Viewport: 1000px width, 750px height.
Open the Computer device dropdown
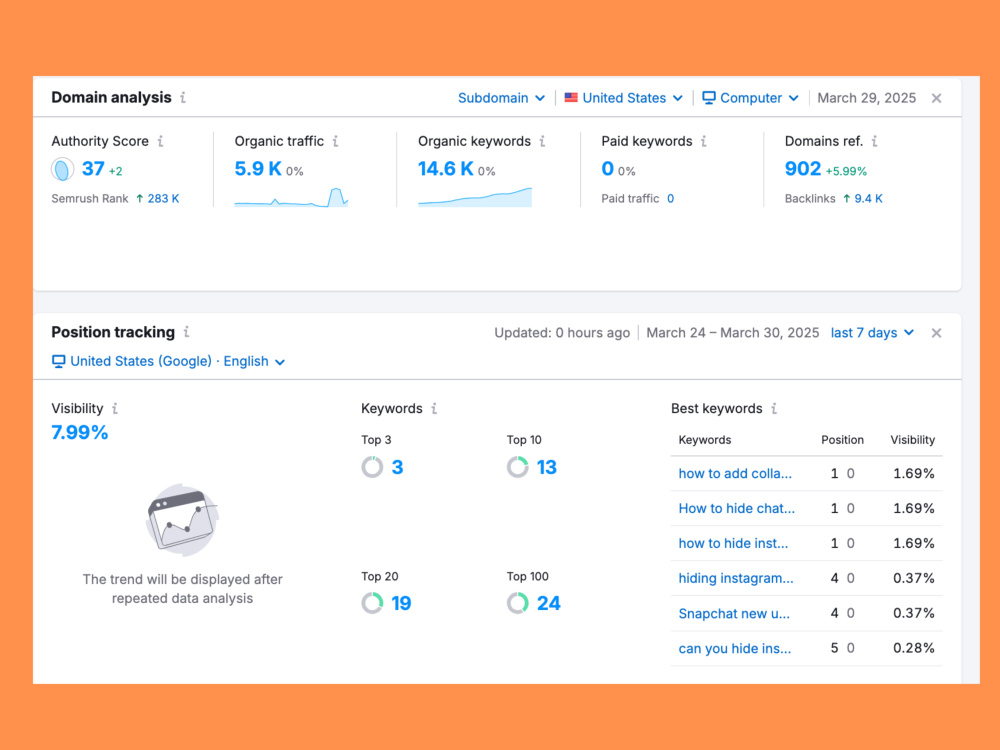click(x=751, y=98)
